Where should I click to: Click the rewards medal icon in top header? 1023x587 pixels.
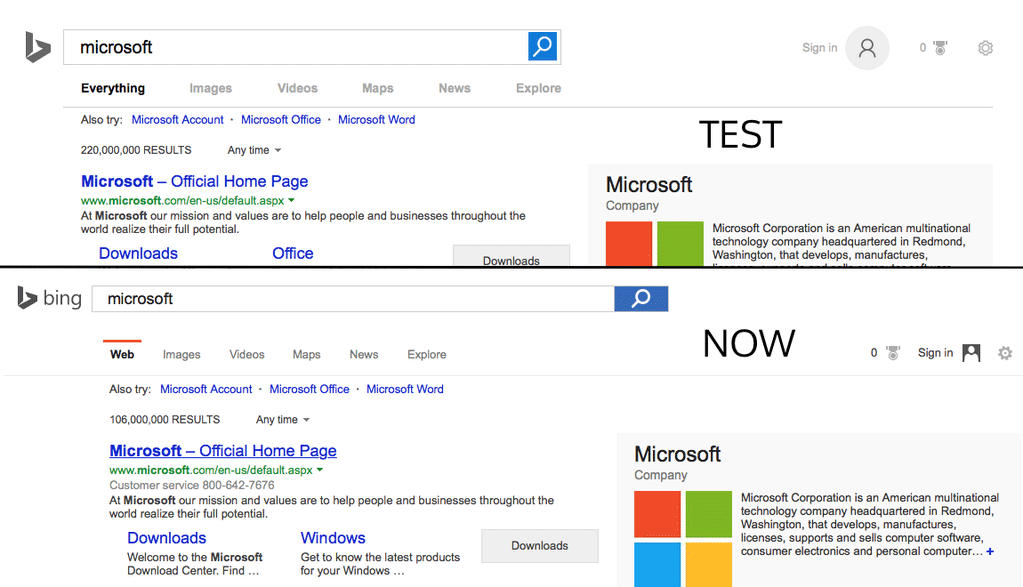940,48
